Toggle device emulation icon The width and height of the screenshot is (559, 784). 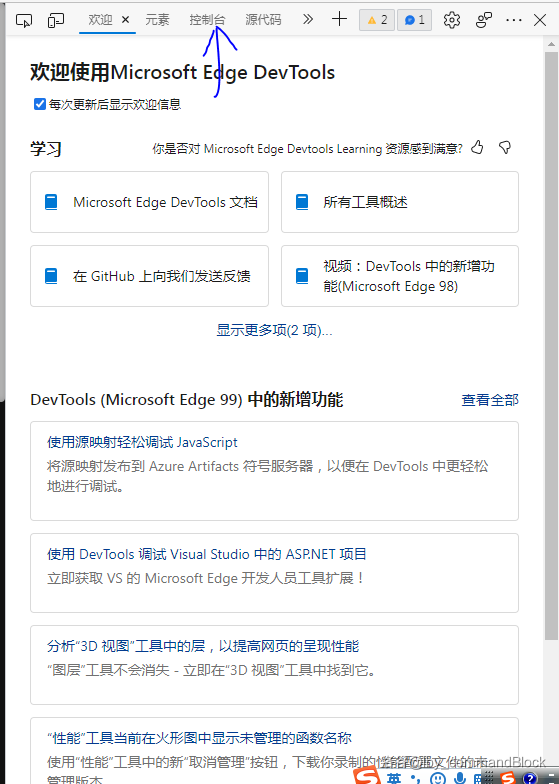pyautogui.click(x=56, y=20)
